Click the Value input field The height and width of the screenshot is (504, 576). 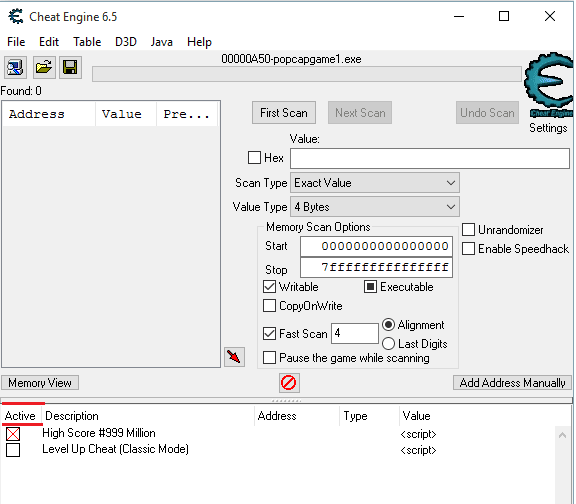430,159
